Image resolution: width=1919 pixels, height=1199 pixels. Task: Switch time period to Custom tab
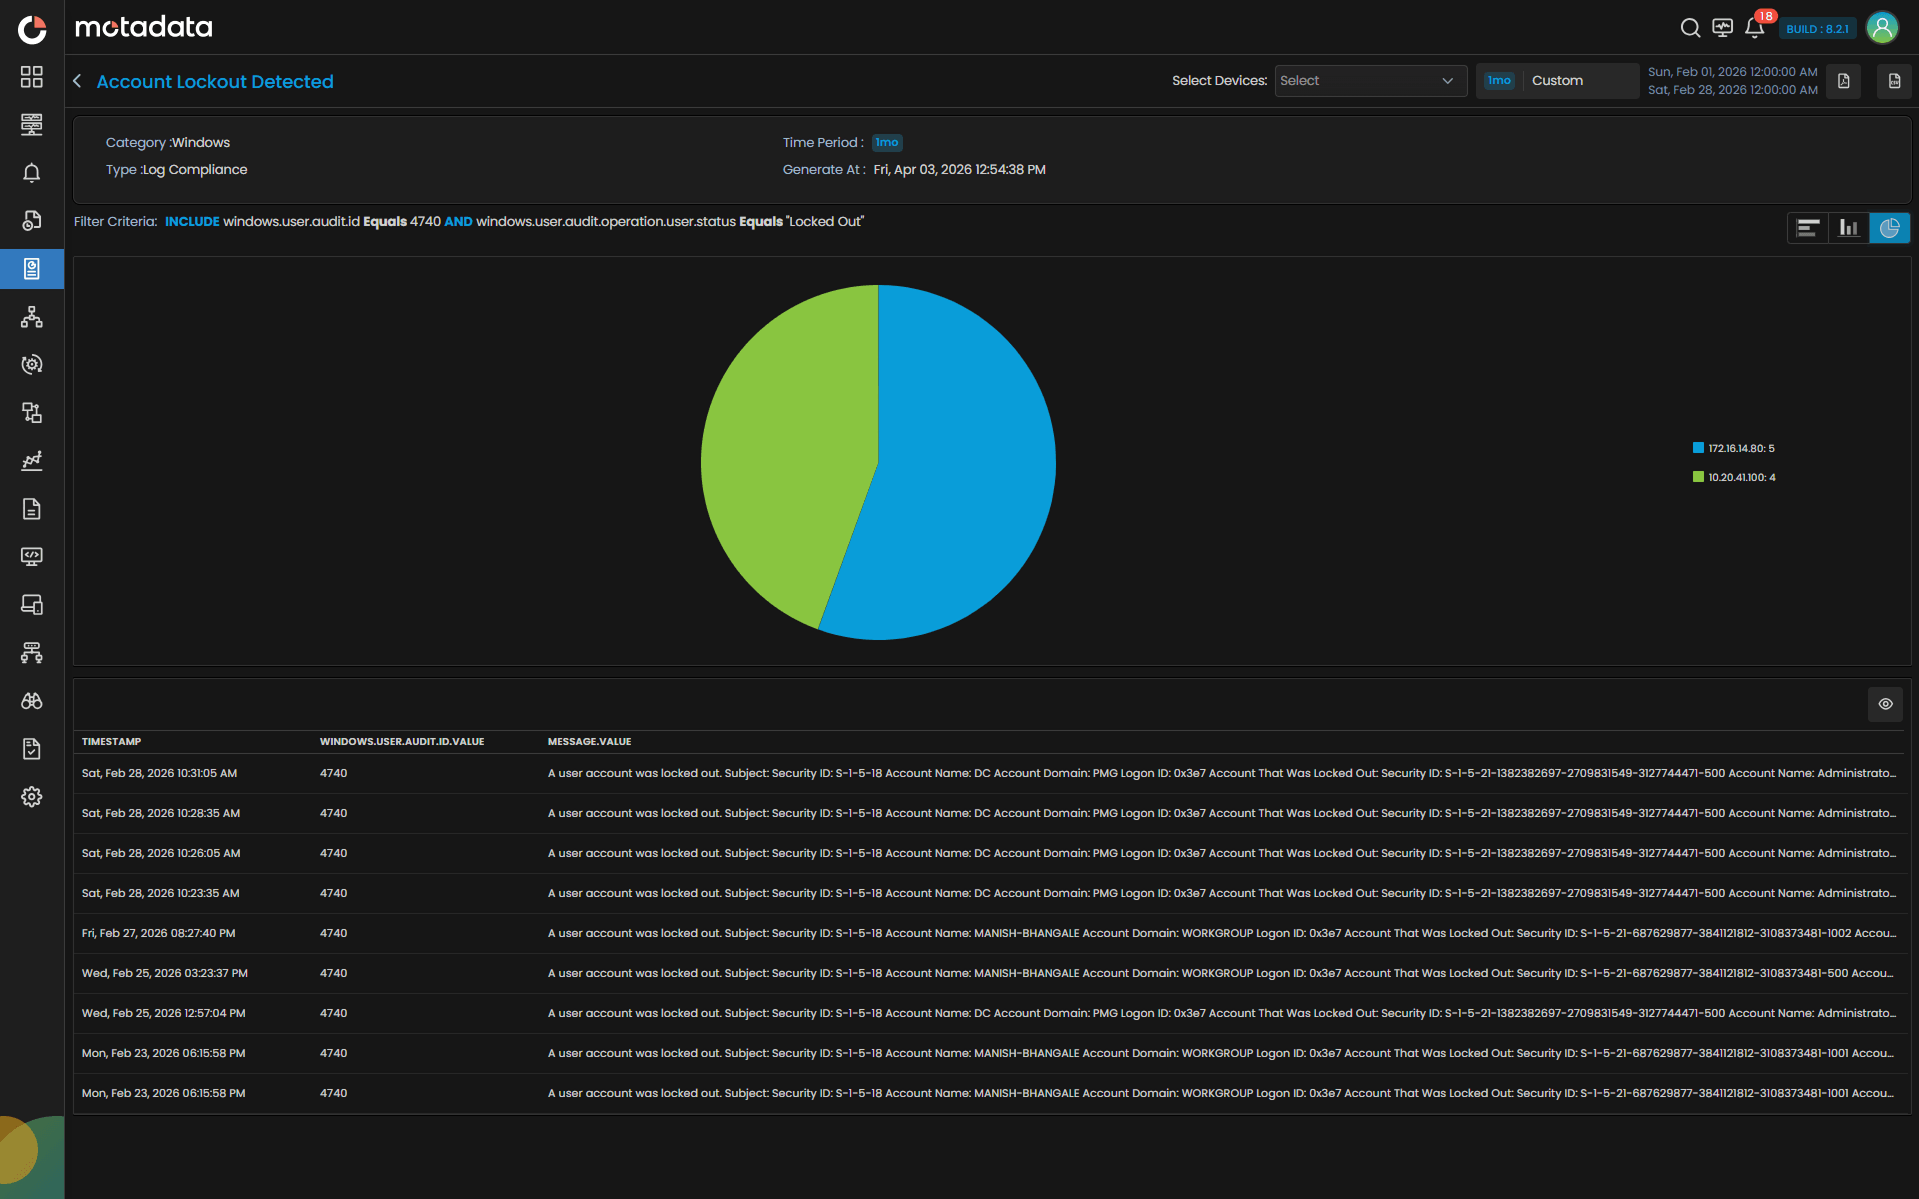[x=1557, y=81]
